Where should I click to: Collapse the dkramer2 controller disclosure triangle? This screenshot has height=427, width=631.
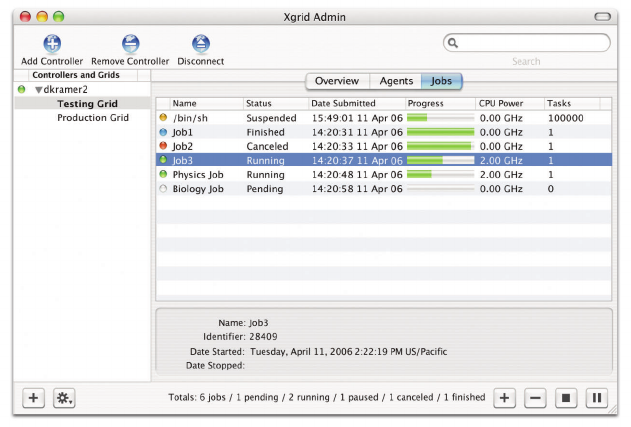point(38,89)
